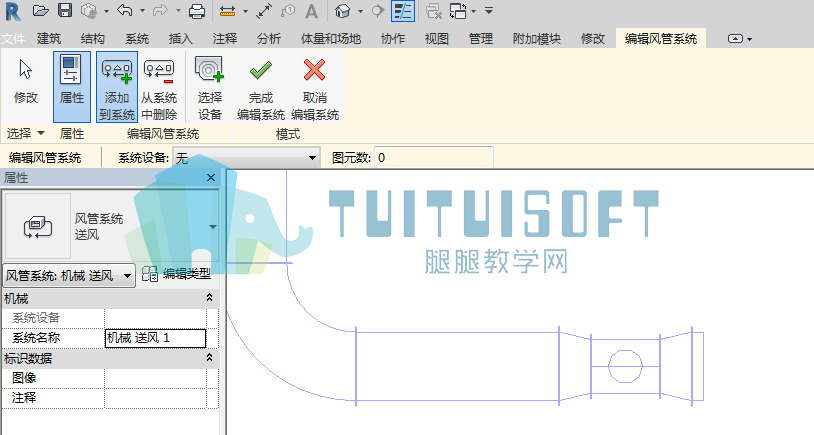
Task: Click the 系统设备 property row label
Action: click(36, 318)
